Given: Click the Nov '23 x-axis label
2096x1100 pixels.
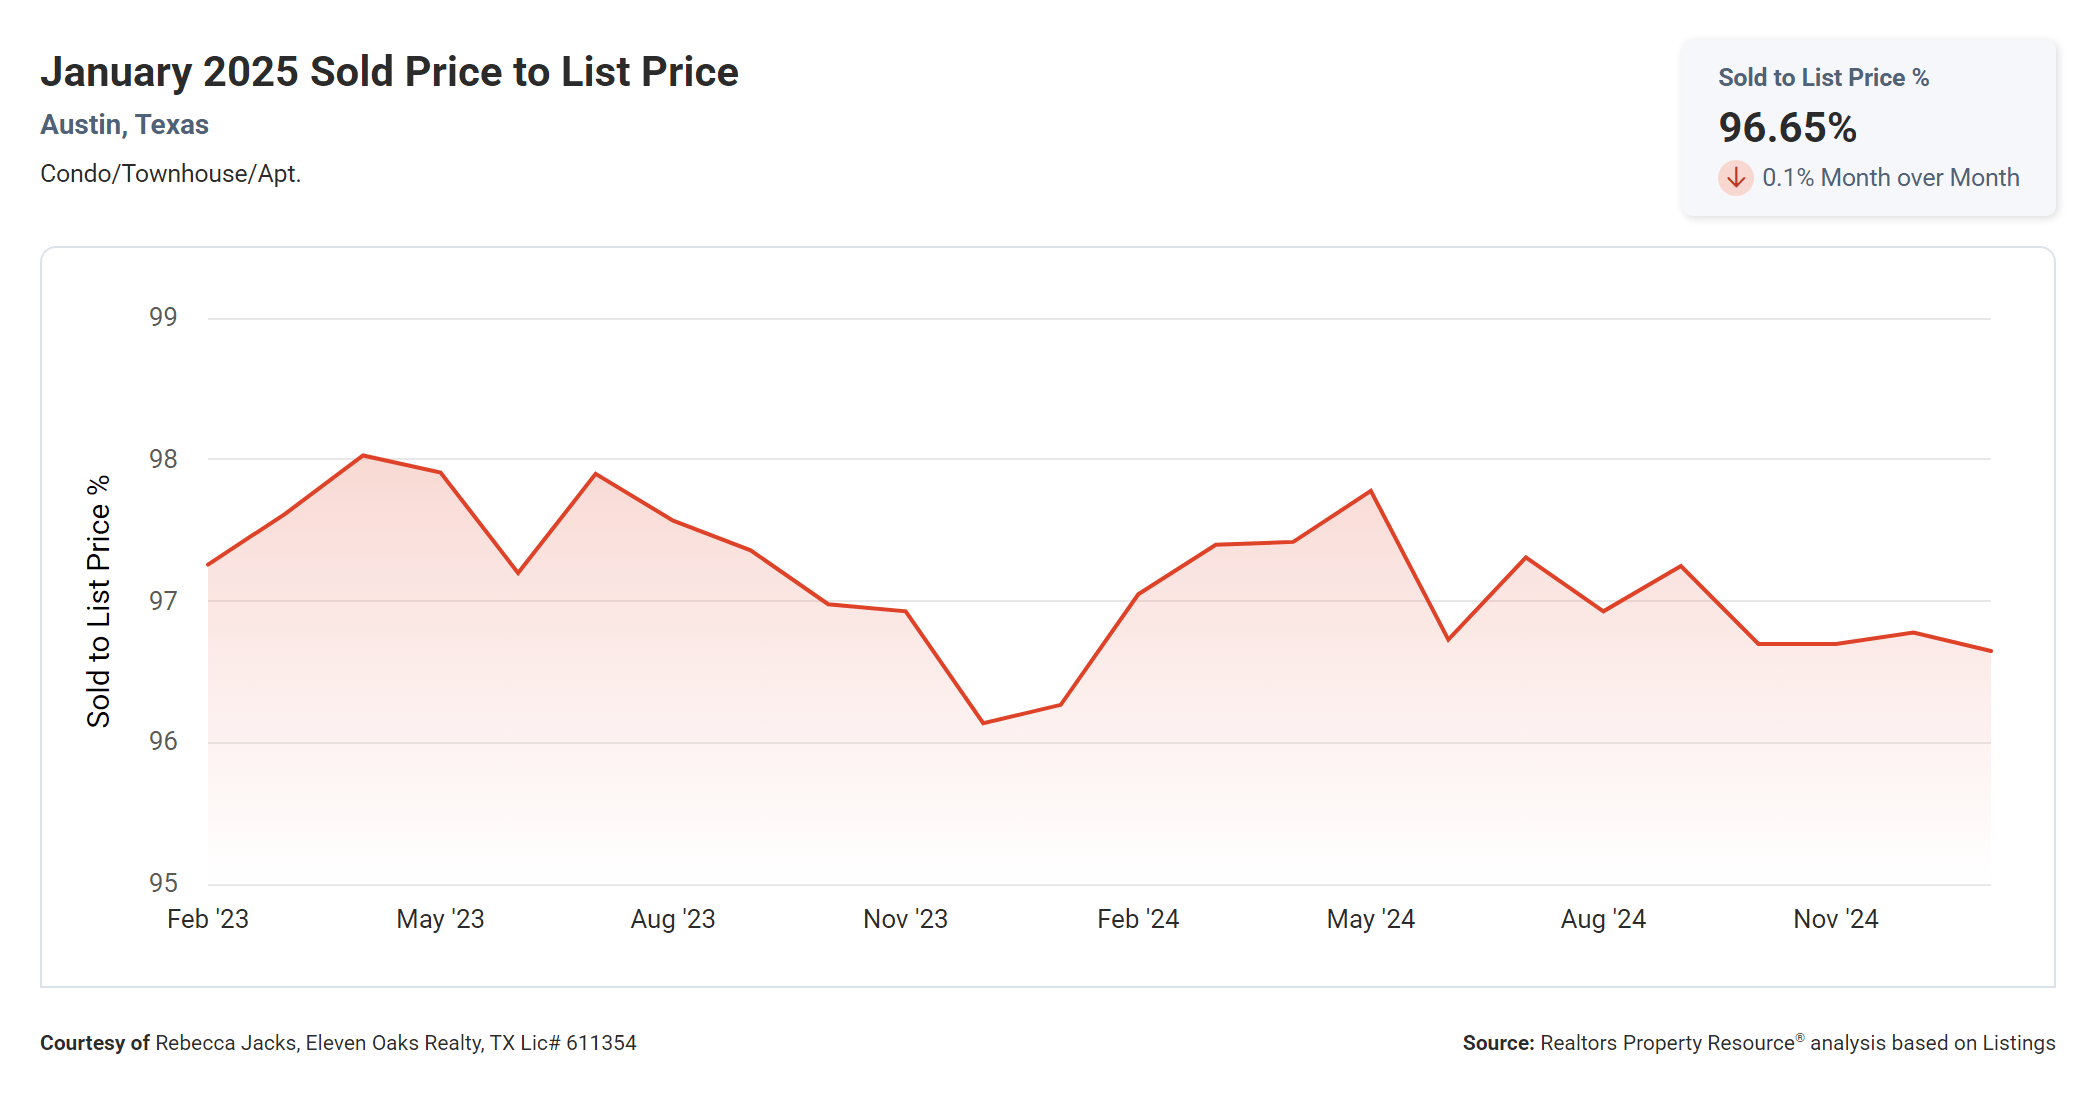Looking at the screenshot, I should [905, 919].
